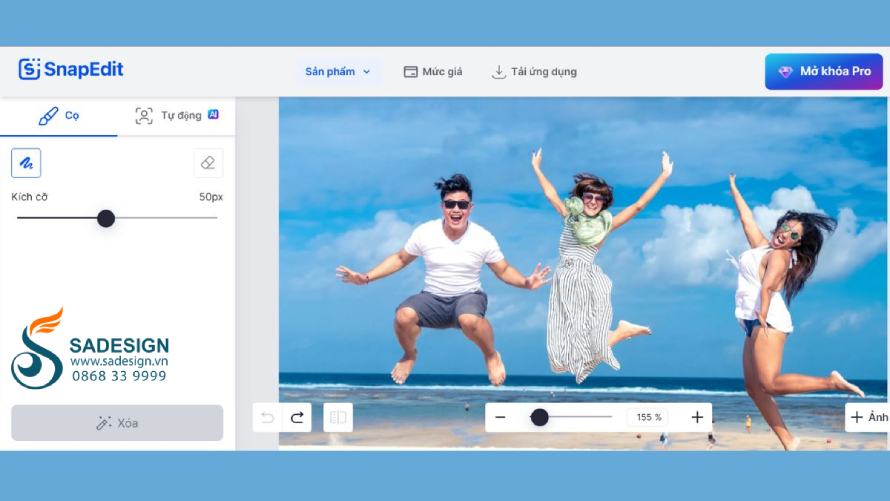Click the Mở khóa Pro button

point(824,71)
